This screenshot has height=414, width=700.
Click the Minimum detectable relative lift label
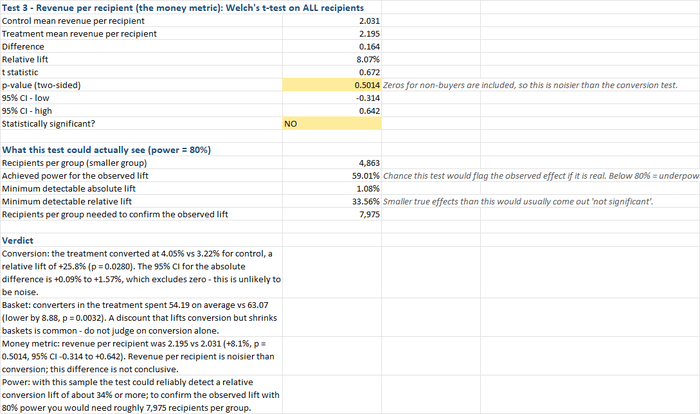click(x=67, y=202)
